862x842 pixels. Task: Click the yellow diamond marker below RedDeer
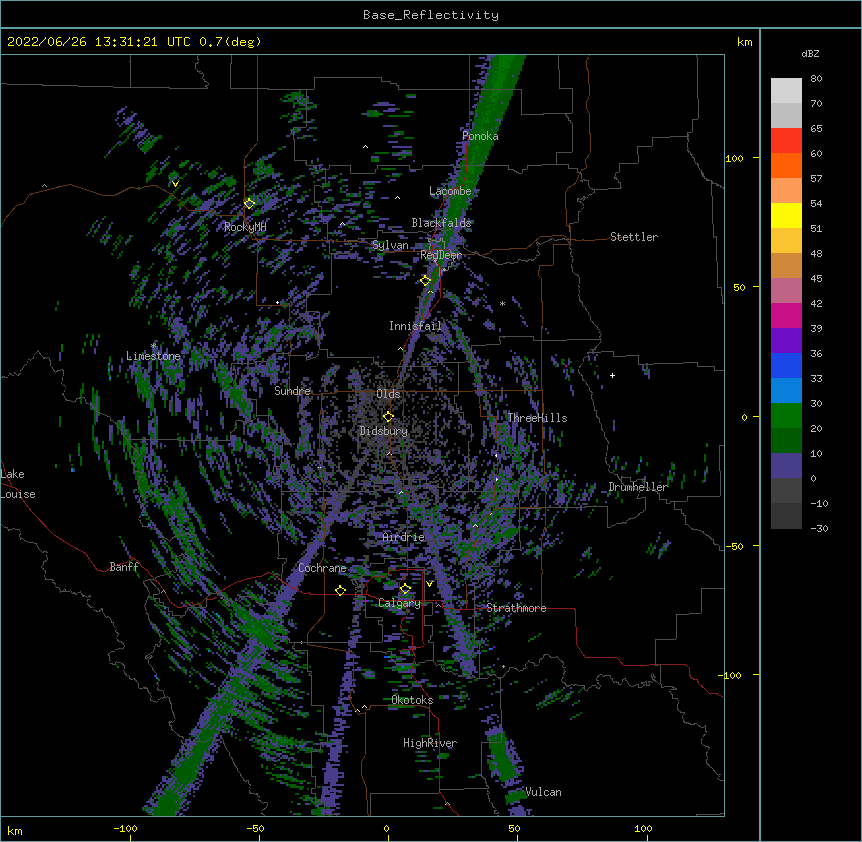pos(426,281)
